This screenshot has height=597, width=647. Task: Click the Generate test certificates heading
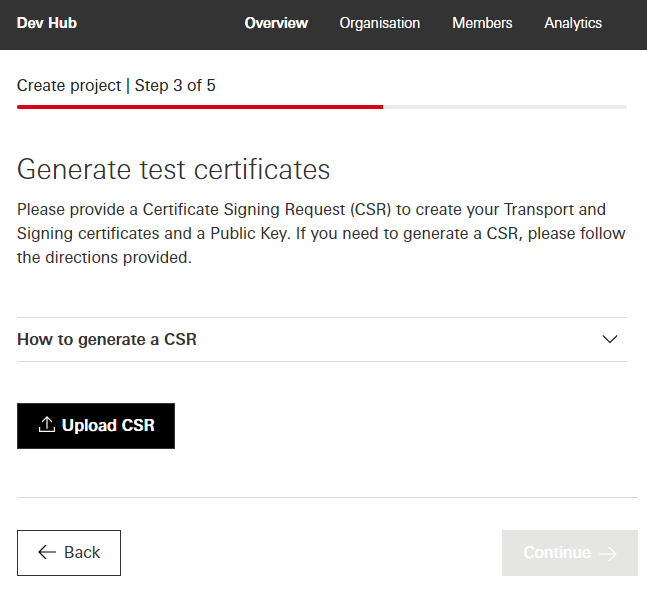coord(174,169)
